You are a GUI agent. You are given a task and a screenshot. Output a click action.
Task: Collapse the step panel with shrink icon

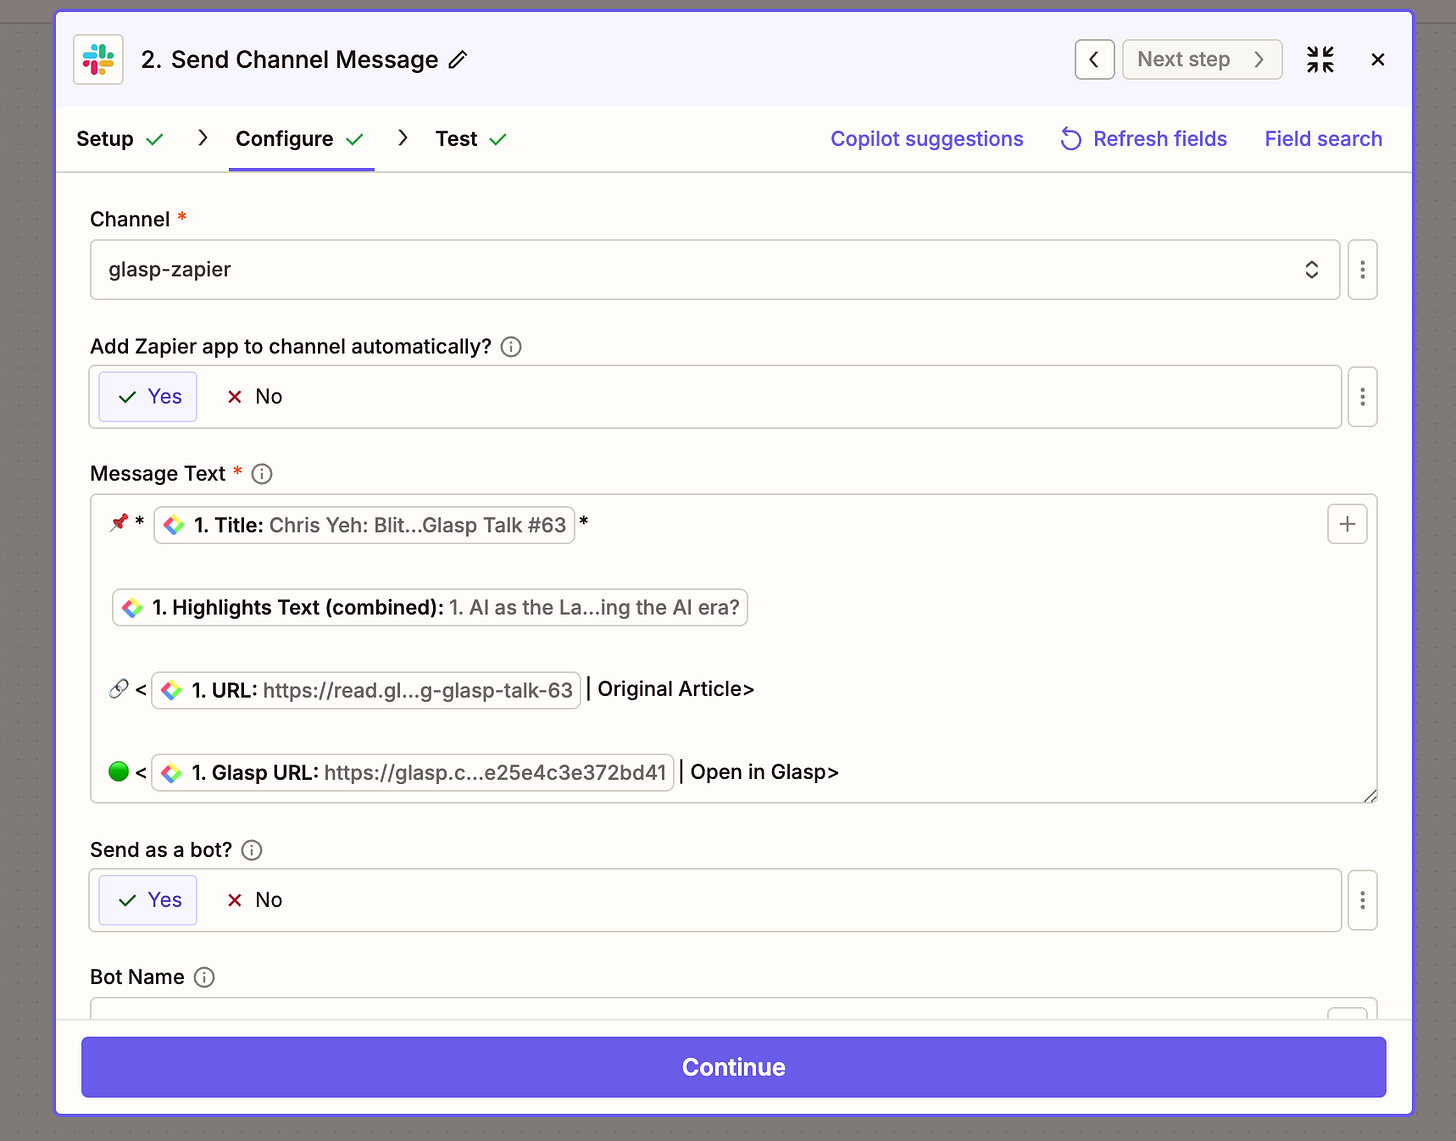(1320, 59)
